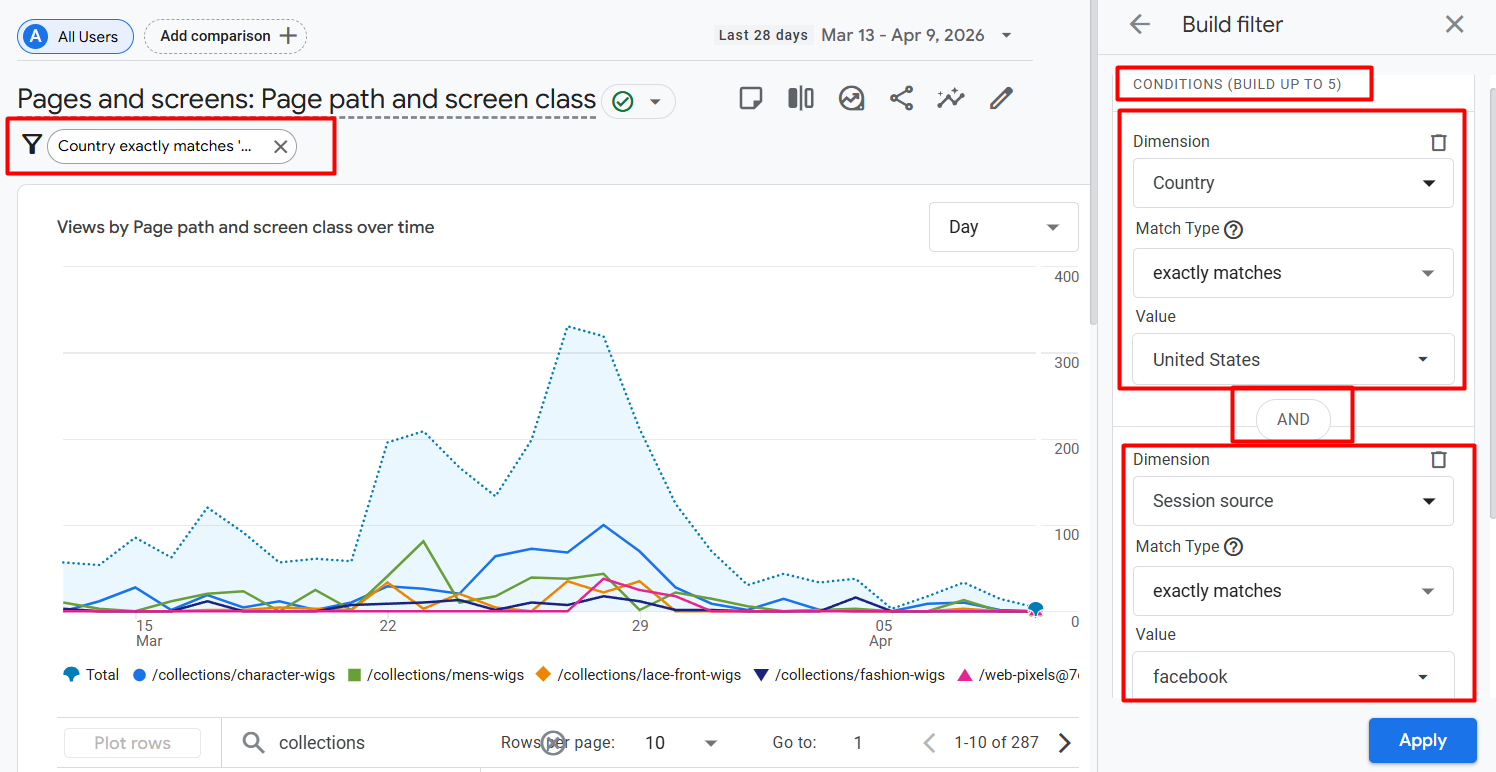Delete the Session source condition trash icon

coord(1438,460)
